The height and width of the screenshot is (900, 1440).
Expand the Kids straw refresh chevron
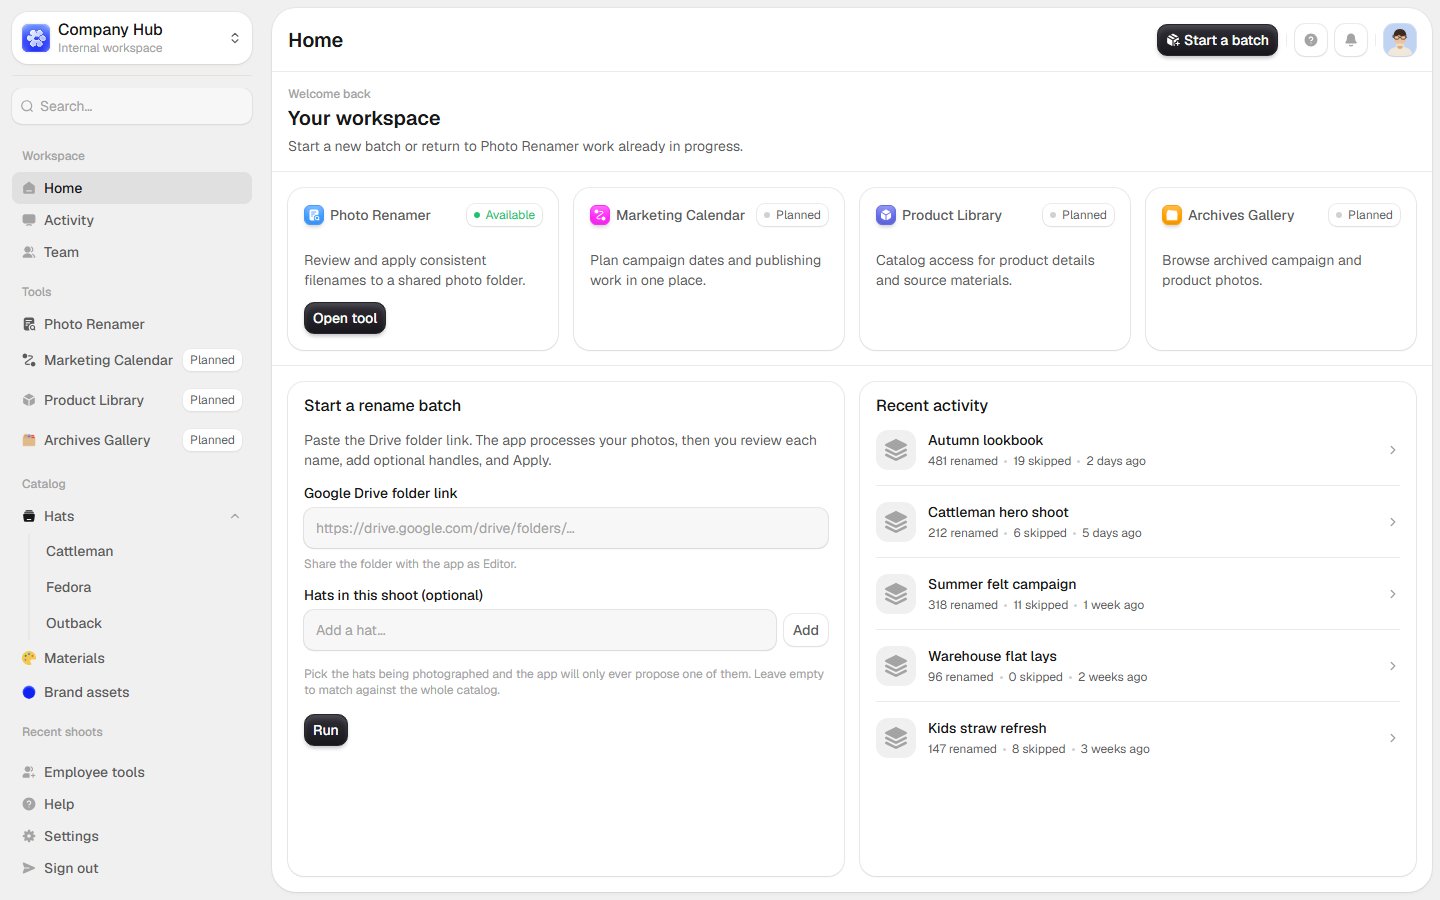pos(1393,738)
